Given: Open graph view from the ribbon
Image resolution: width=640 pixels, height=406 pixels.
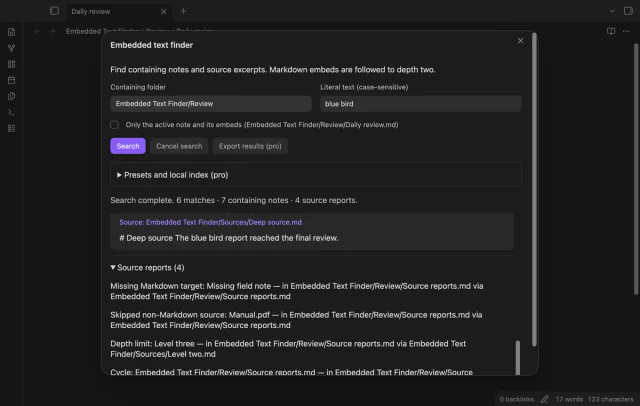Looking at the screenshot, I should pyautogui.click(x=11, y=48).
